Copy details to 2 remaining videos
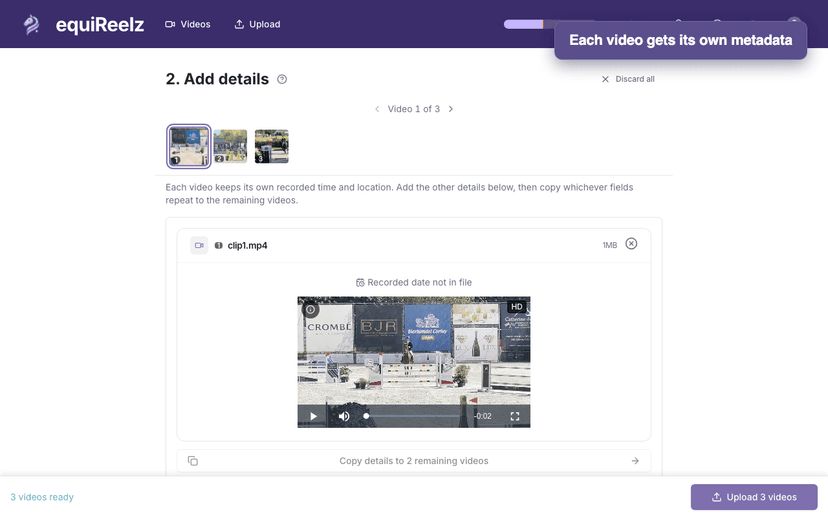This screenshot has height=518, width=828. point(414,461)
